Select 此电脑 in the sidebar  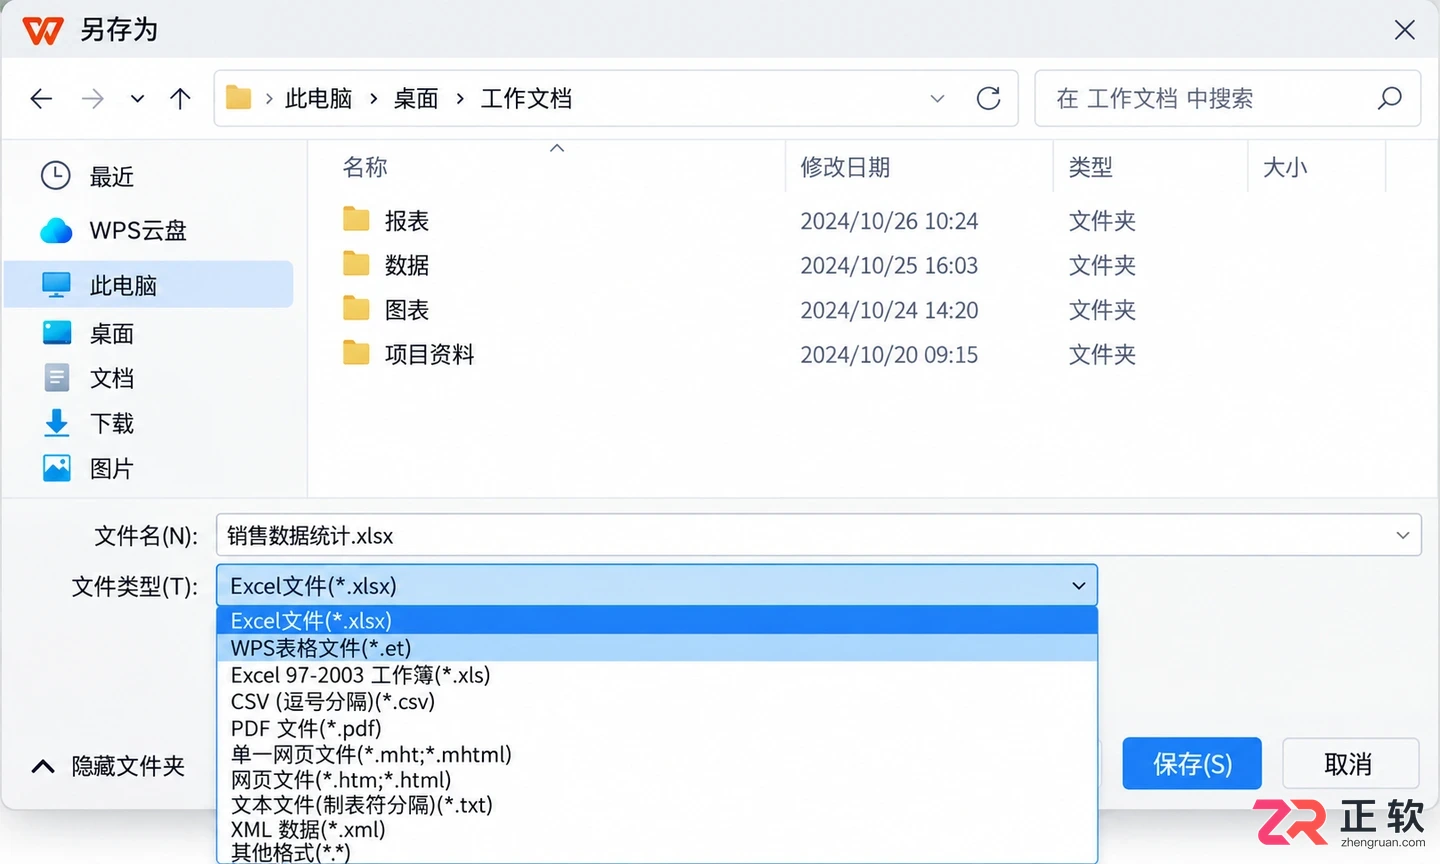[149, 285]
